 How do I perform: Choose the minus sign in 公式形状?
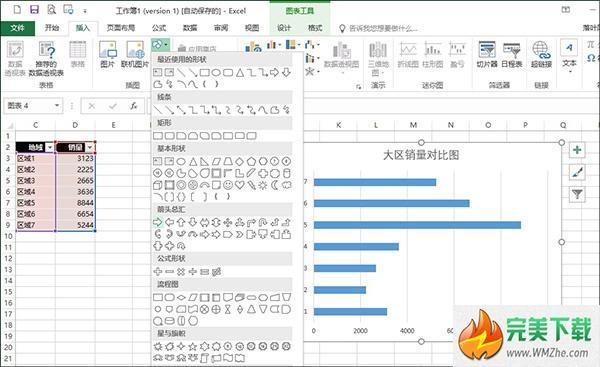(x=170, y=272)
